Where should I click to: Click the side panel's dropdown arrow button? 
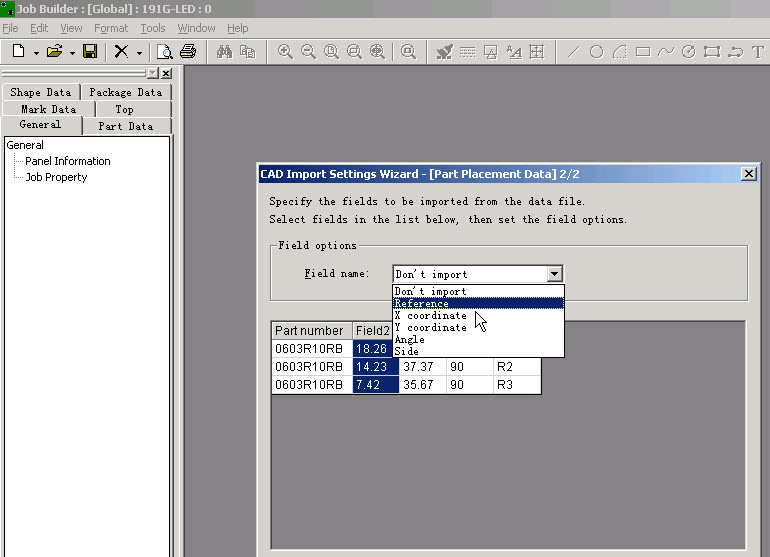[x=153, y=73]
